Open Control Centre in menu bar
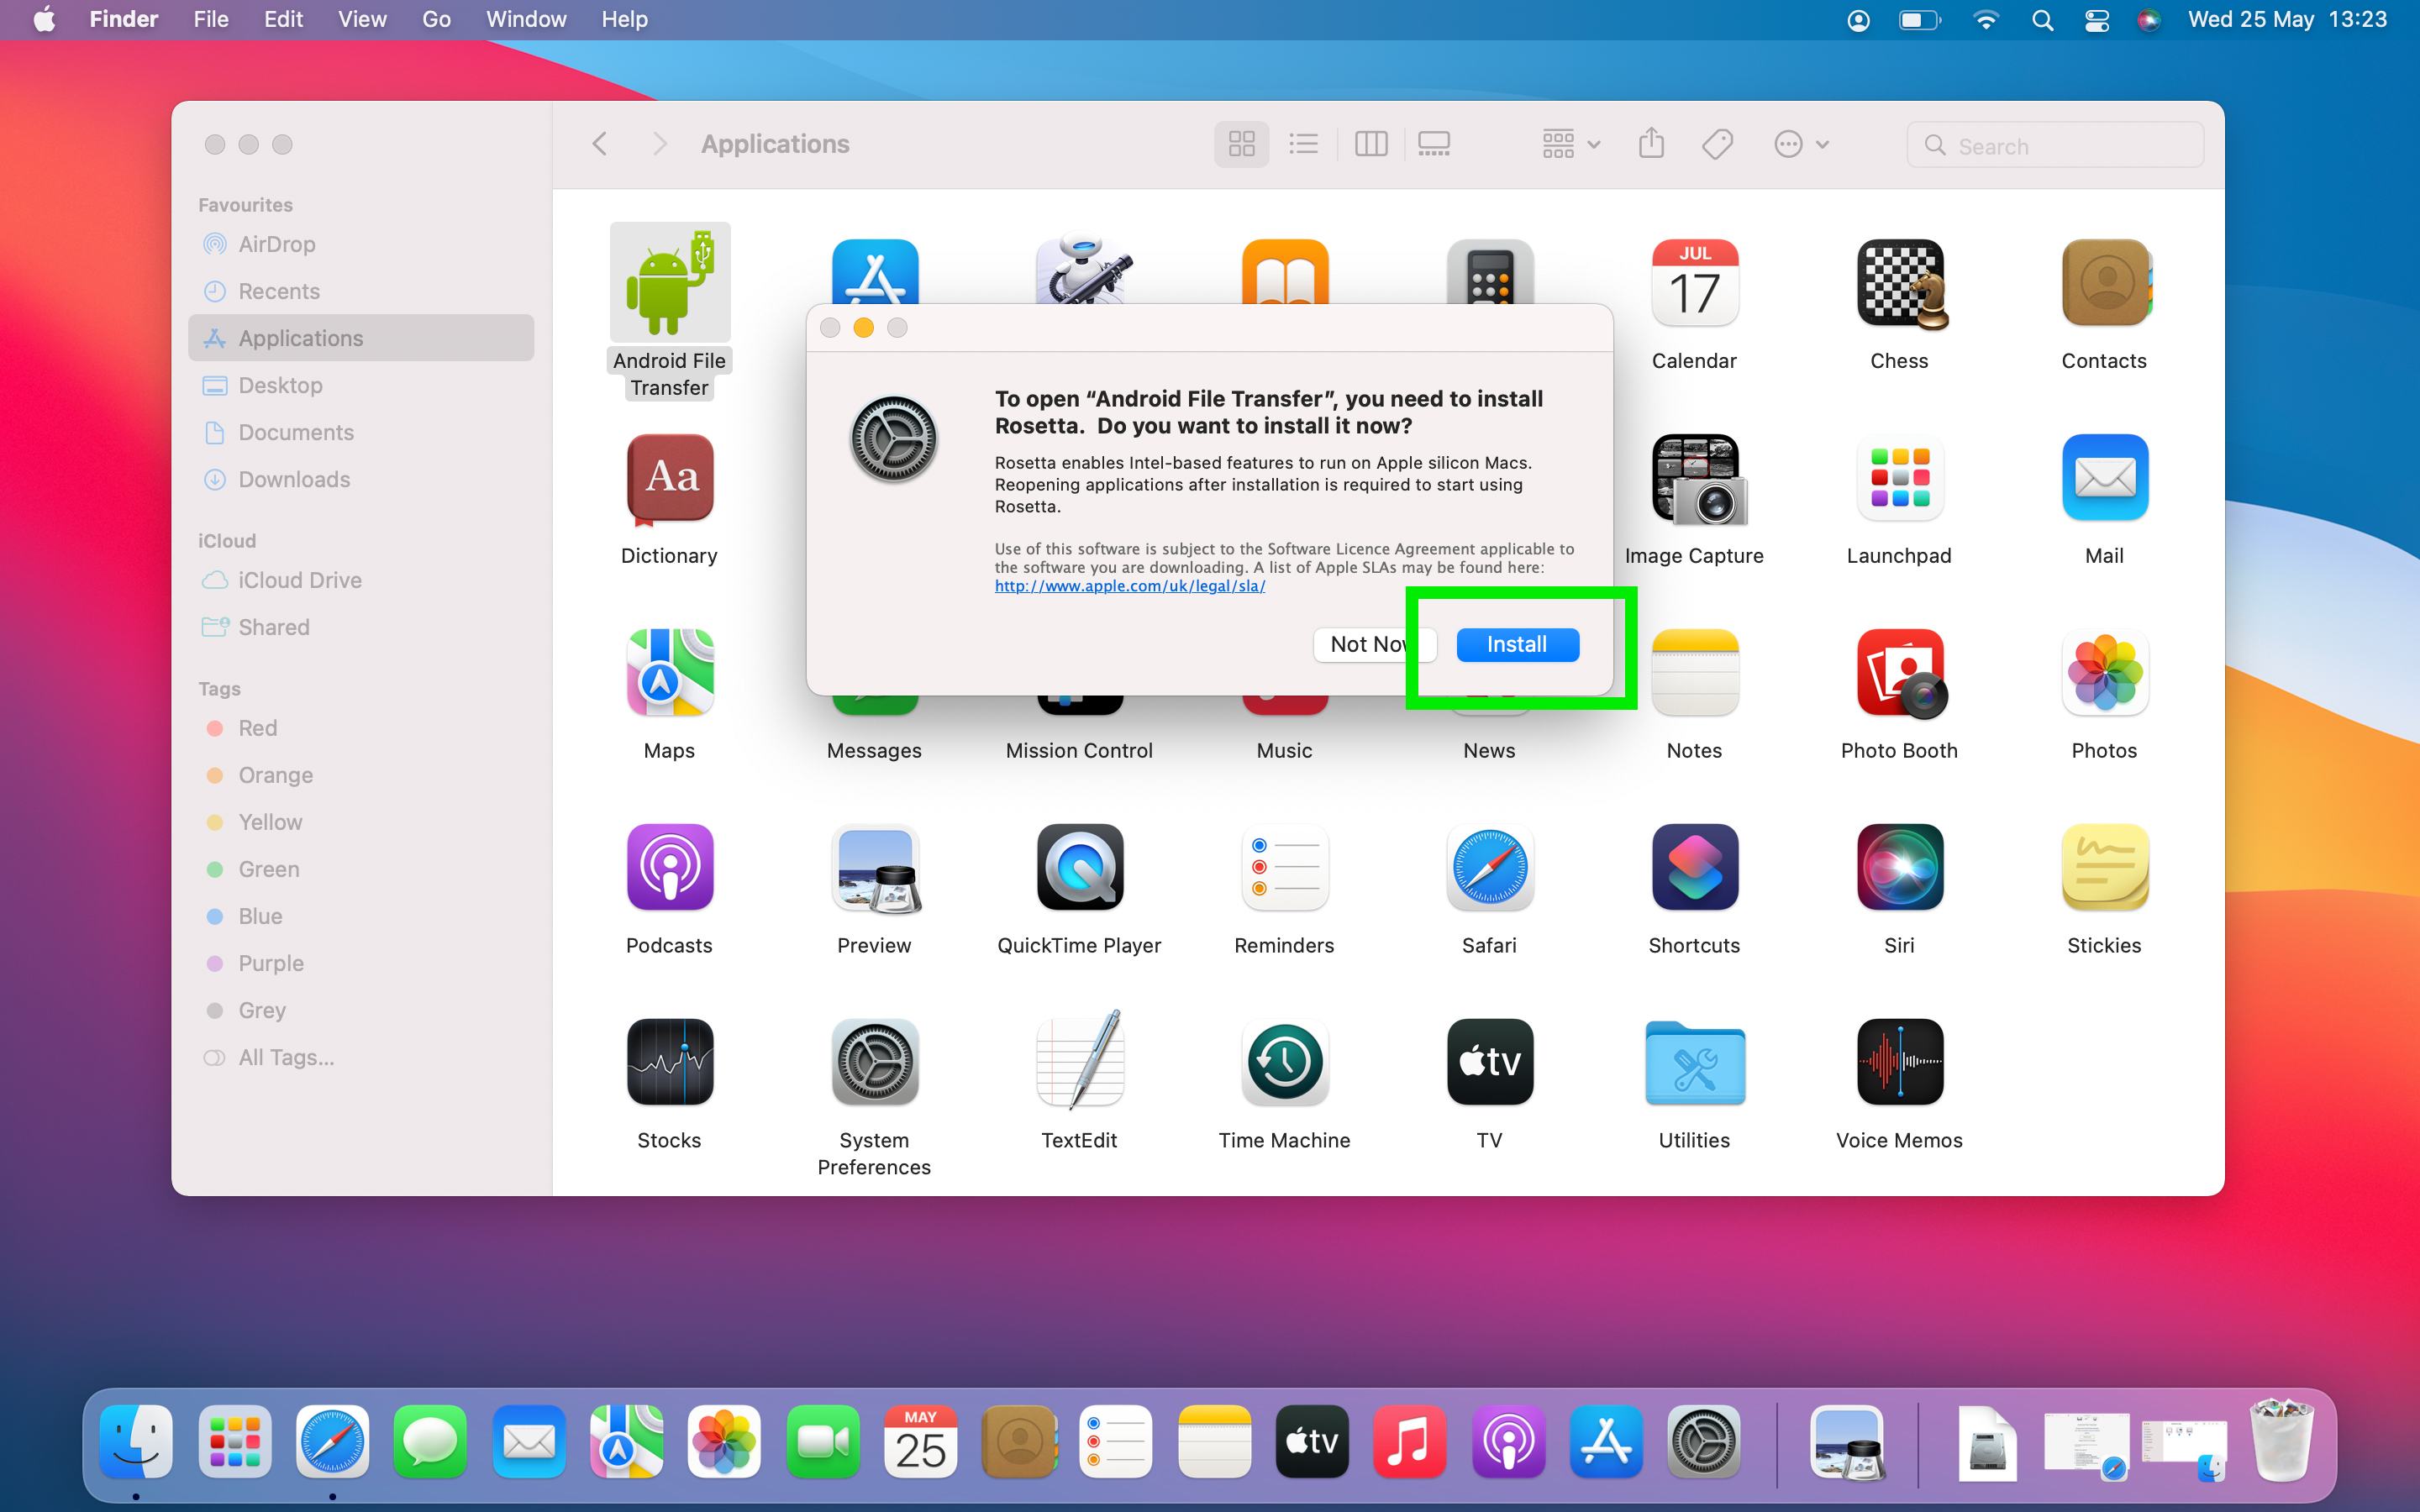The width and height of the screenshot is (2420, 1512). 2097,20
